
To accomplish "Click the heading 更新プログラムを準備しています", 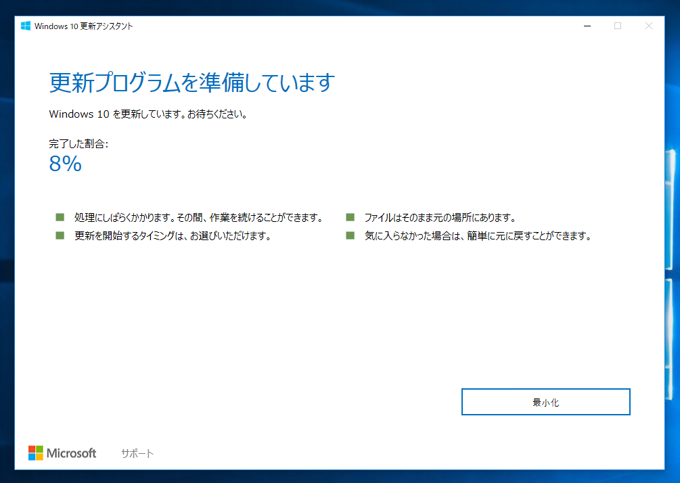I will click(x=192, y=82).
